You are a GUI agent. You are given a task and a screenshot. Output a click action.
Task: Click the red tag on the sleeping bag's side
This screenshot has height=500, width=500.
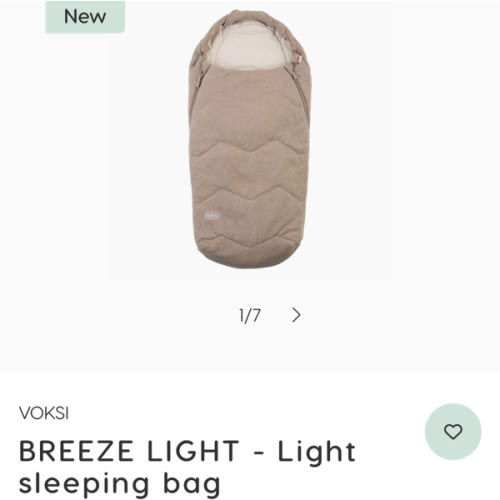pos(298,60)
